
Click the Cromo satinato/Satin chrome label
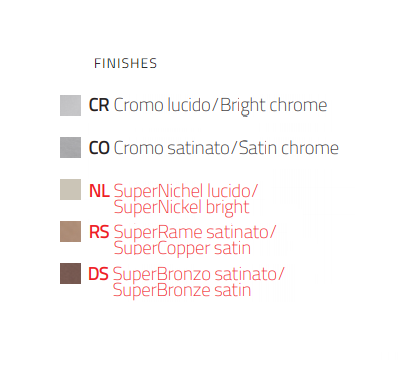click(x=226, y=148)
